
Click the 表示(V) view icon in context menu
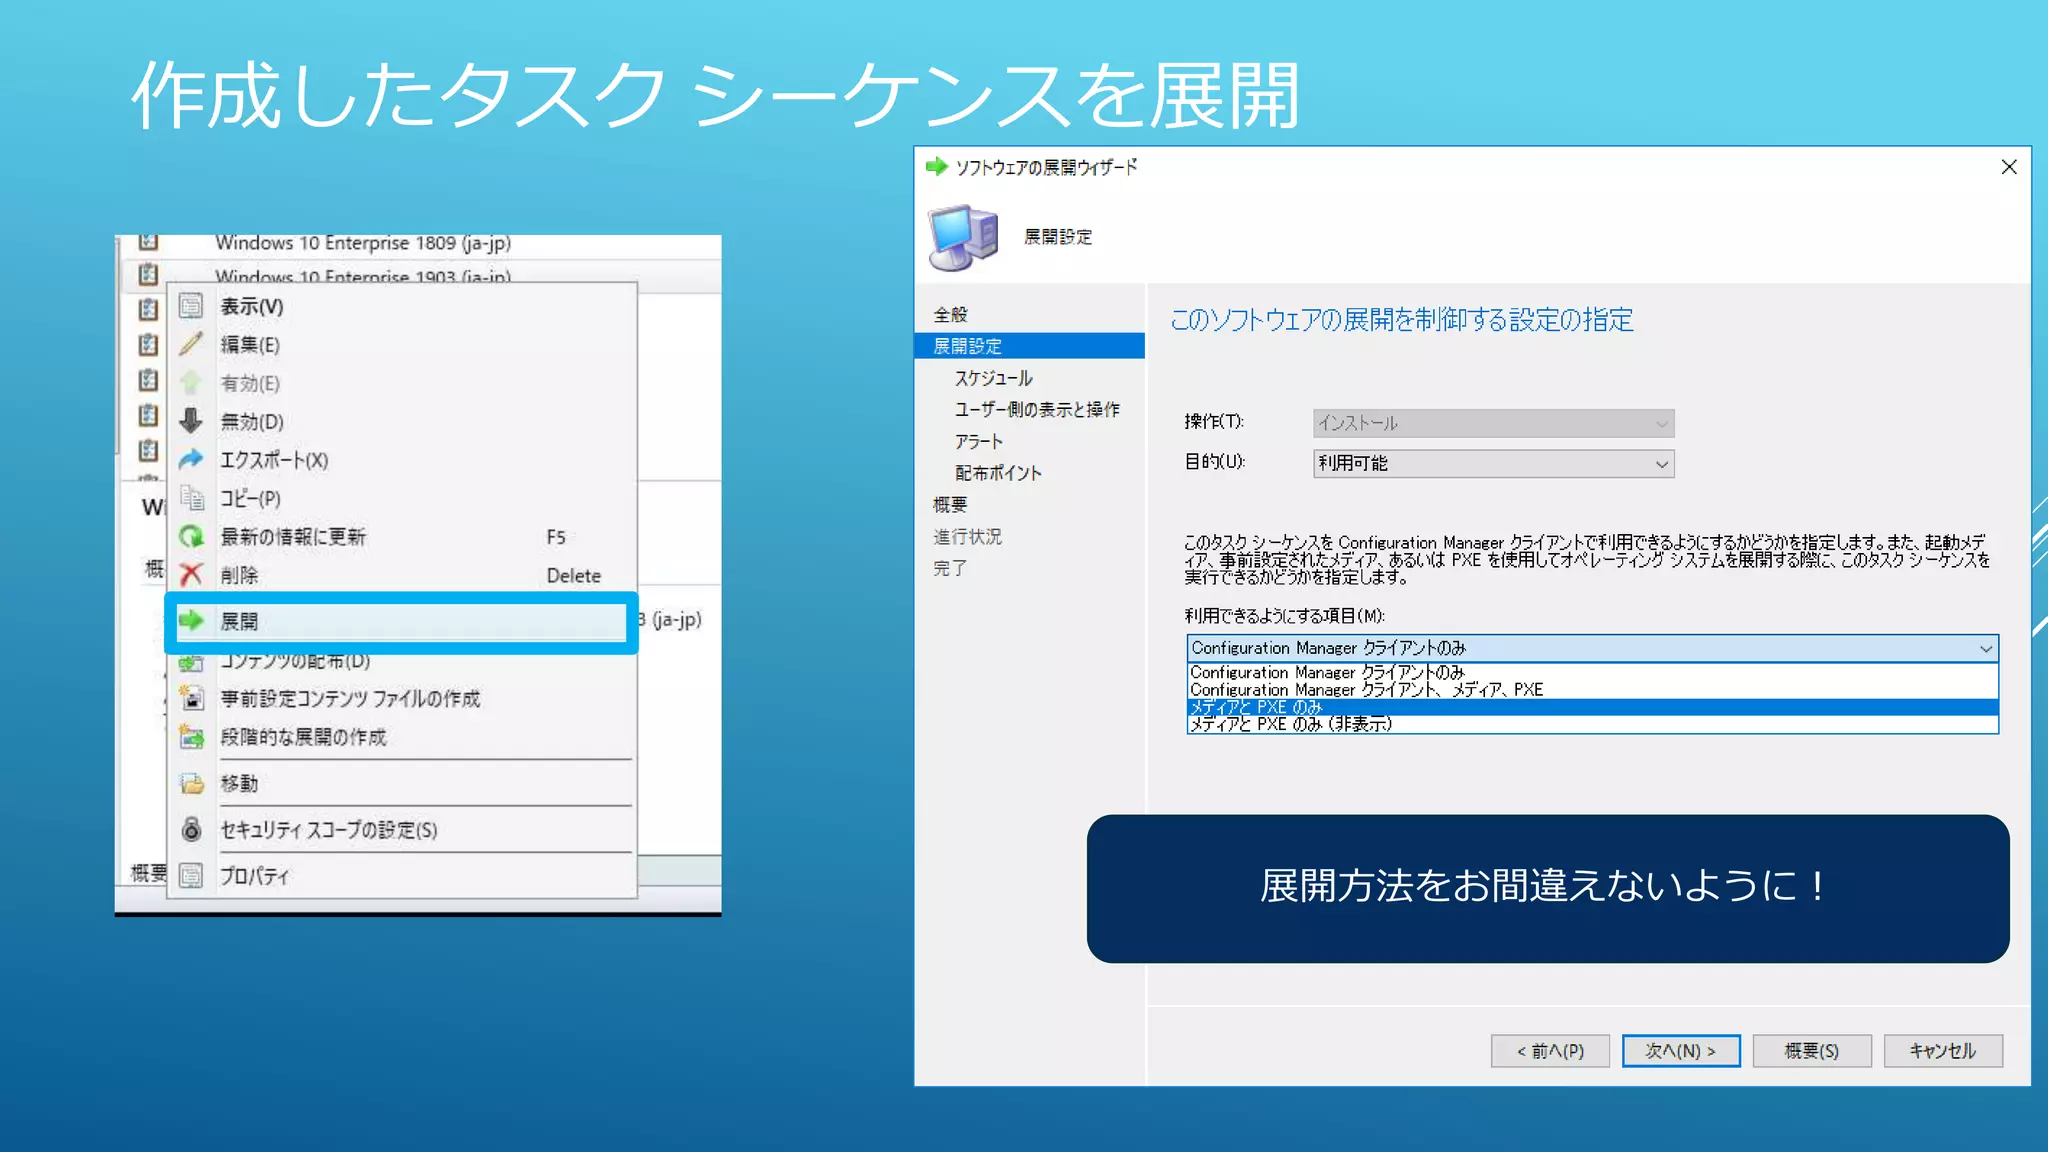pos(191,306)
